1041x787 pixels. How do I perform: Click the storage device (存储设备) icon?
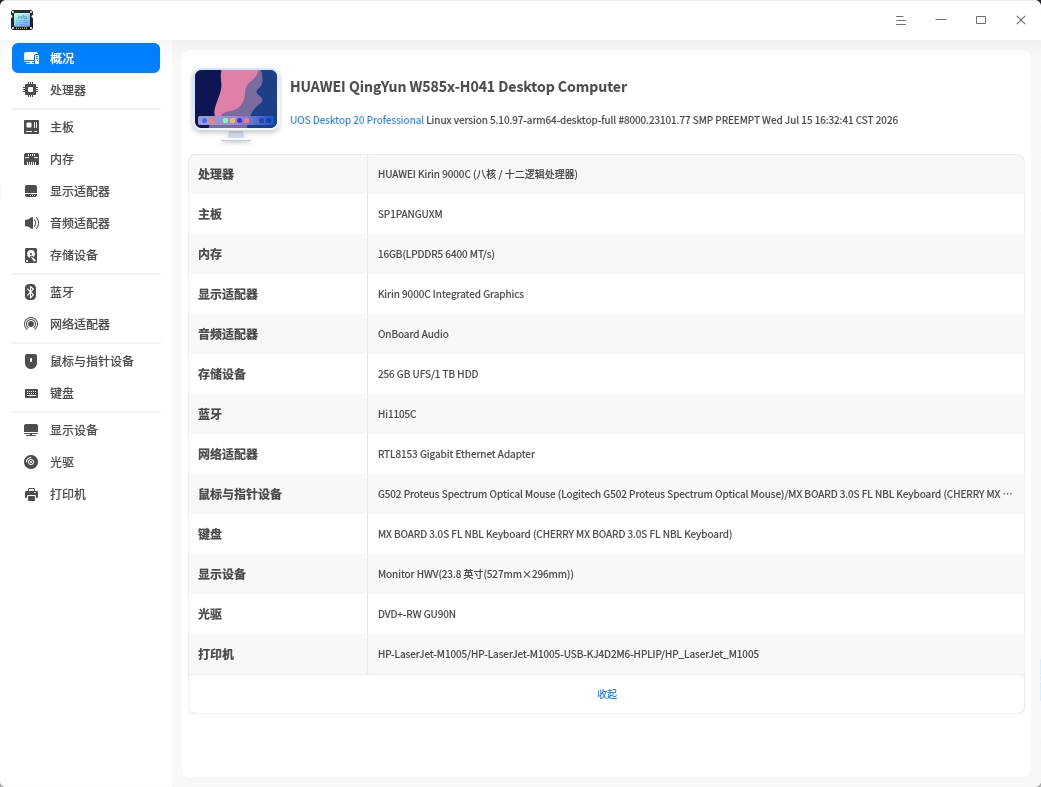pos(31,255)
